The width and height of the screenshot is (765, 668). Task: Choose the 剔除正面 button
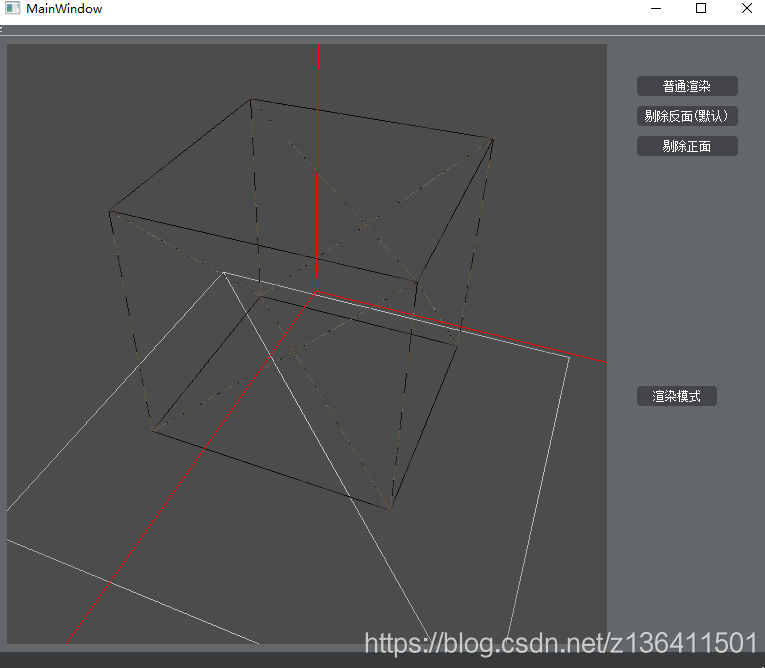(687, 146)
